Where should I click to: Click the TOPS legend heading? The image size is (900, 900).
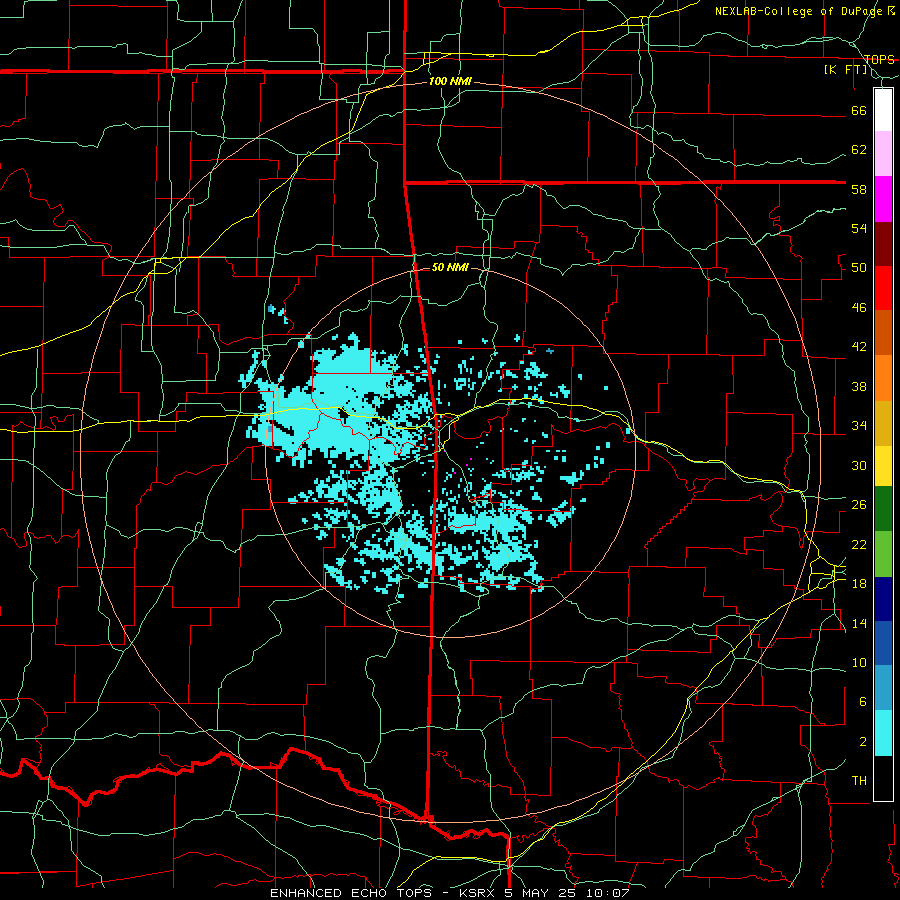pyautogui.click(x=879, y=59)
